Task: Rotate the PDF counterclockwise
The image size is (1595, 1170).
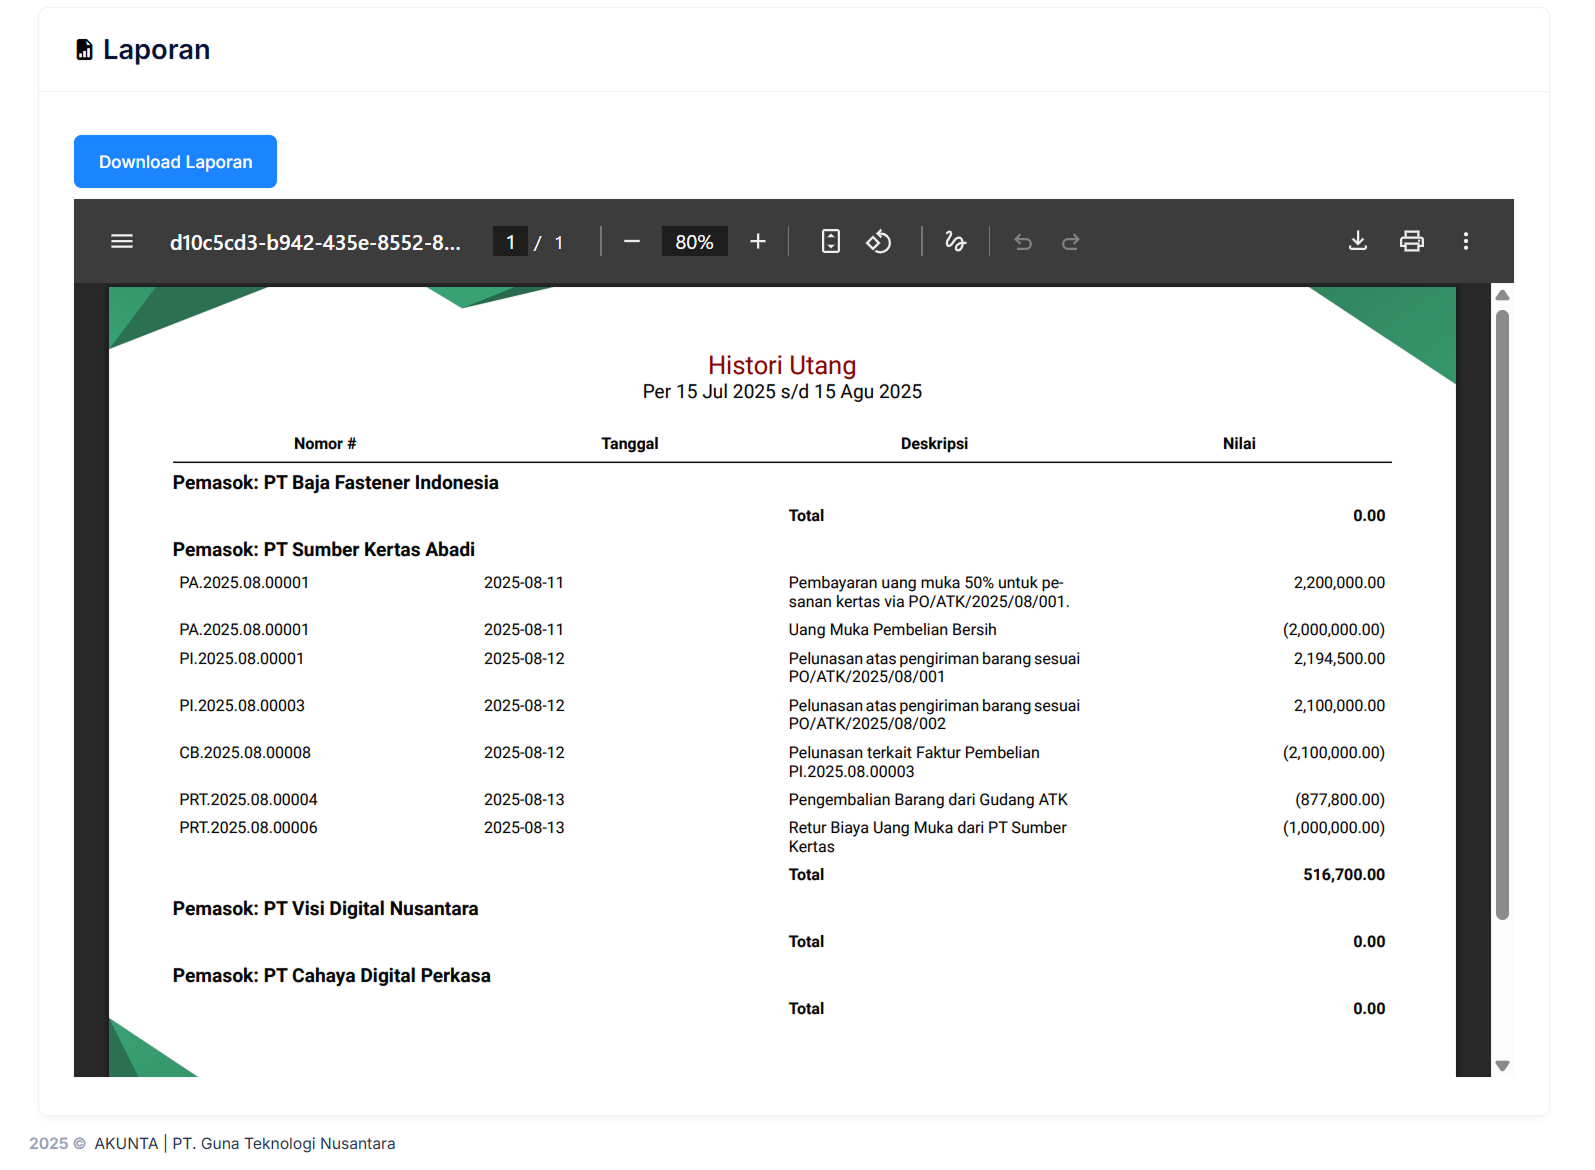Action: pos(878,242)
